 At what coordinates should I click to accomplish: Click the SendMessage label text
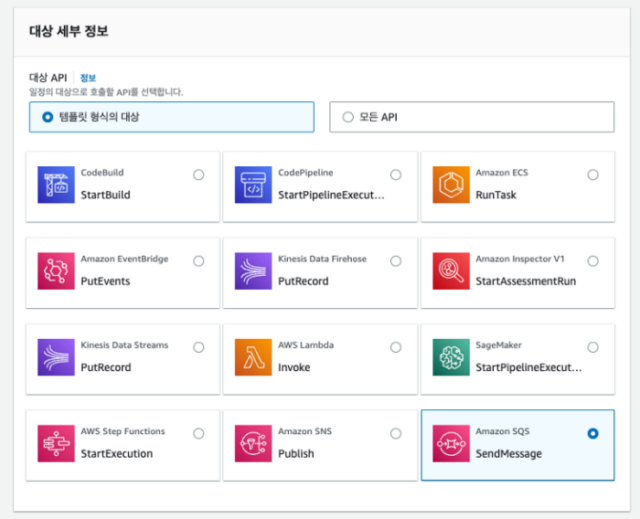(509, 453)
